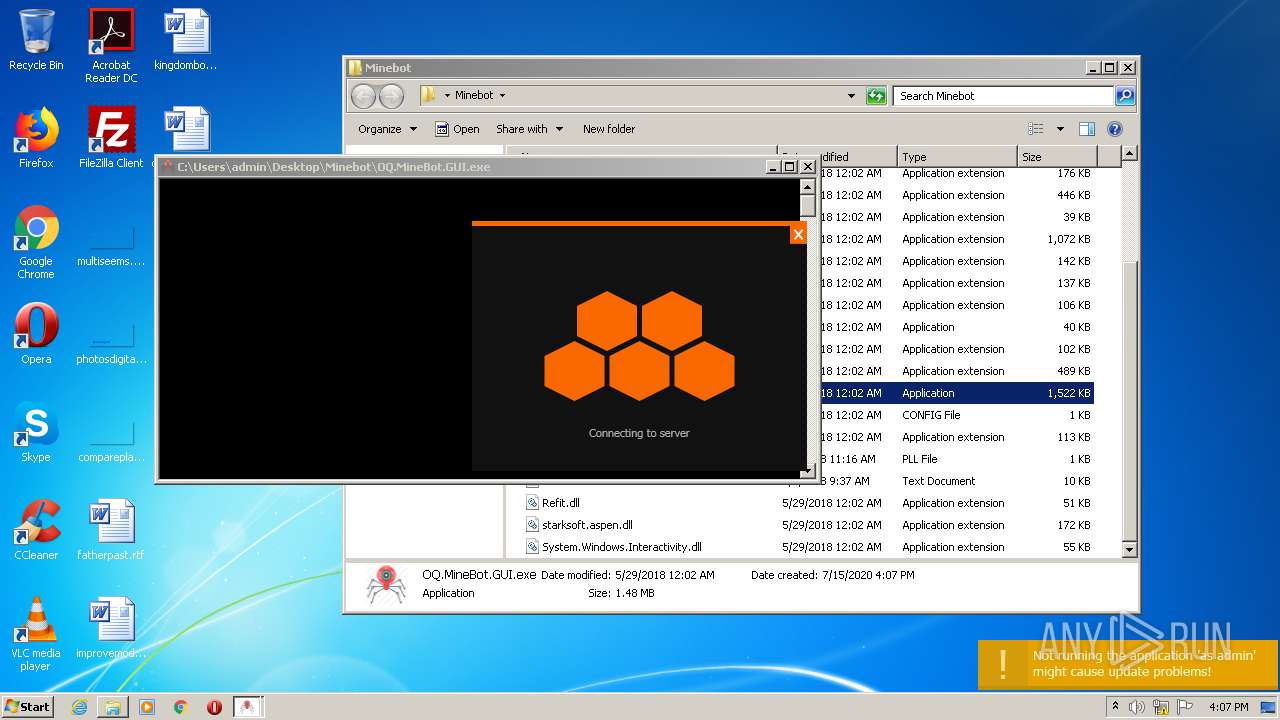This screenshot has height=720, width=1280.
Task: Launch Skype from the desktop
Action: coord(36,432)
